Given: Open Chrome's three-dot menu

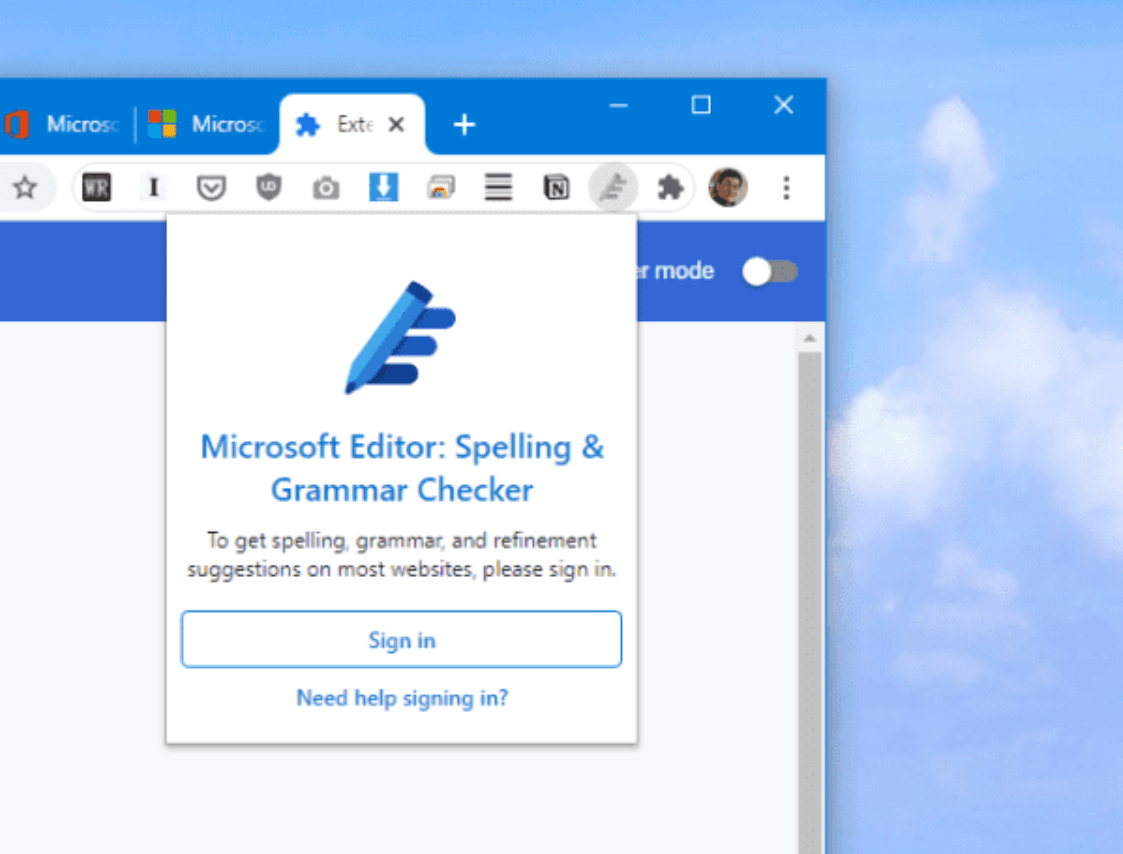Looking at the screenshot, I should pos(787,187).
